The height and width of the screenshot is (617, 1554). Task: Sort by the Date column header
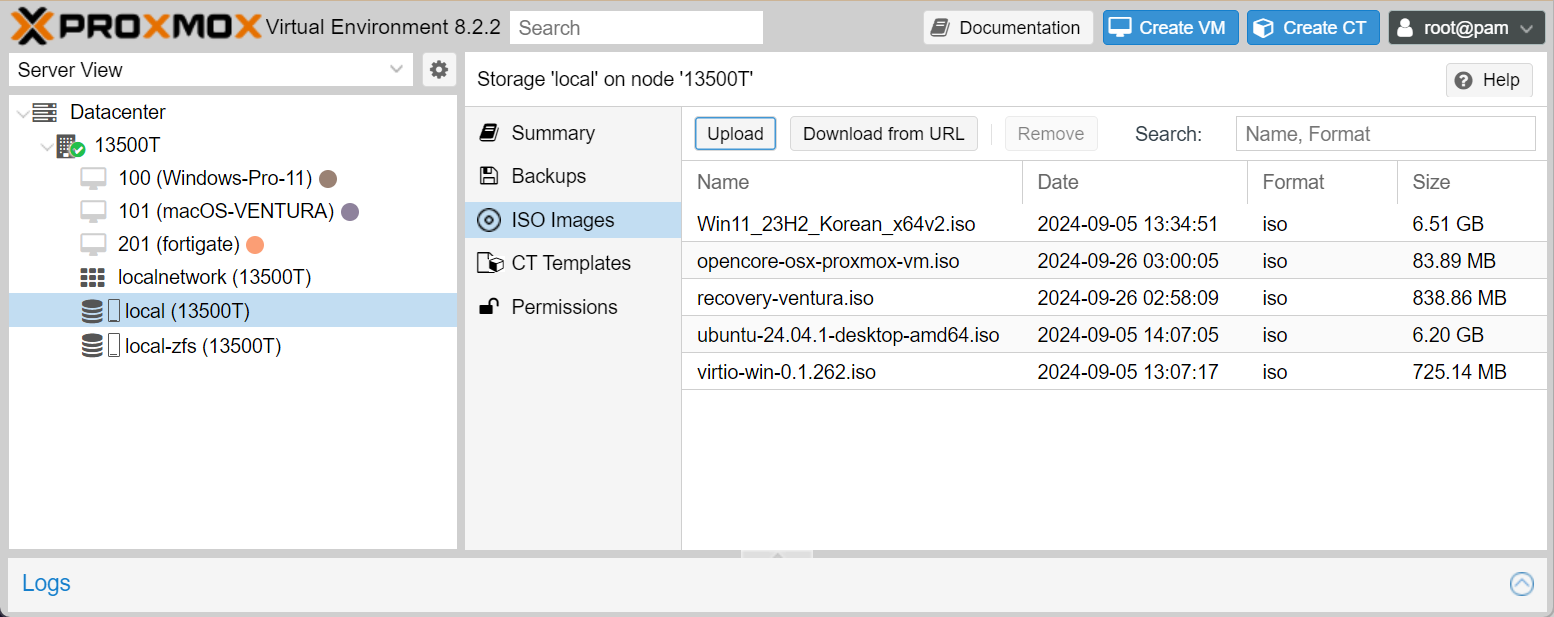pyautogui.click(x=1135, y=182)
